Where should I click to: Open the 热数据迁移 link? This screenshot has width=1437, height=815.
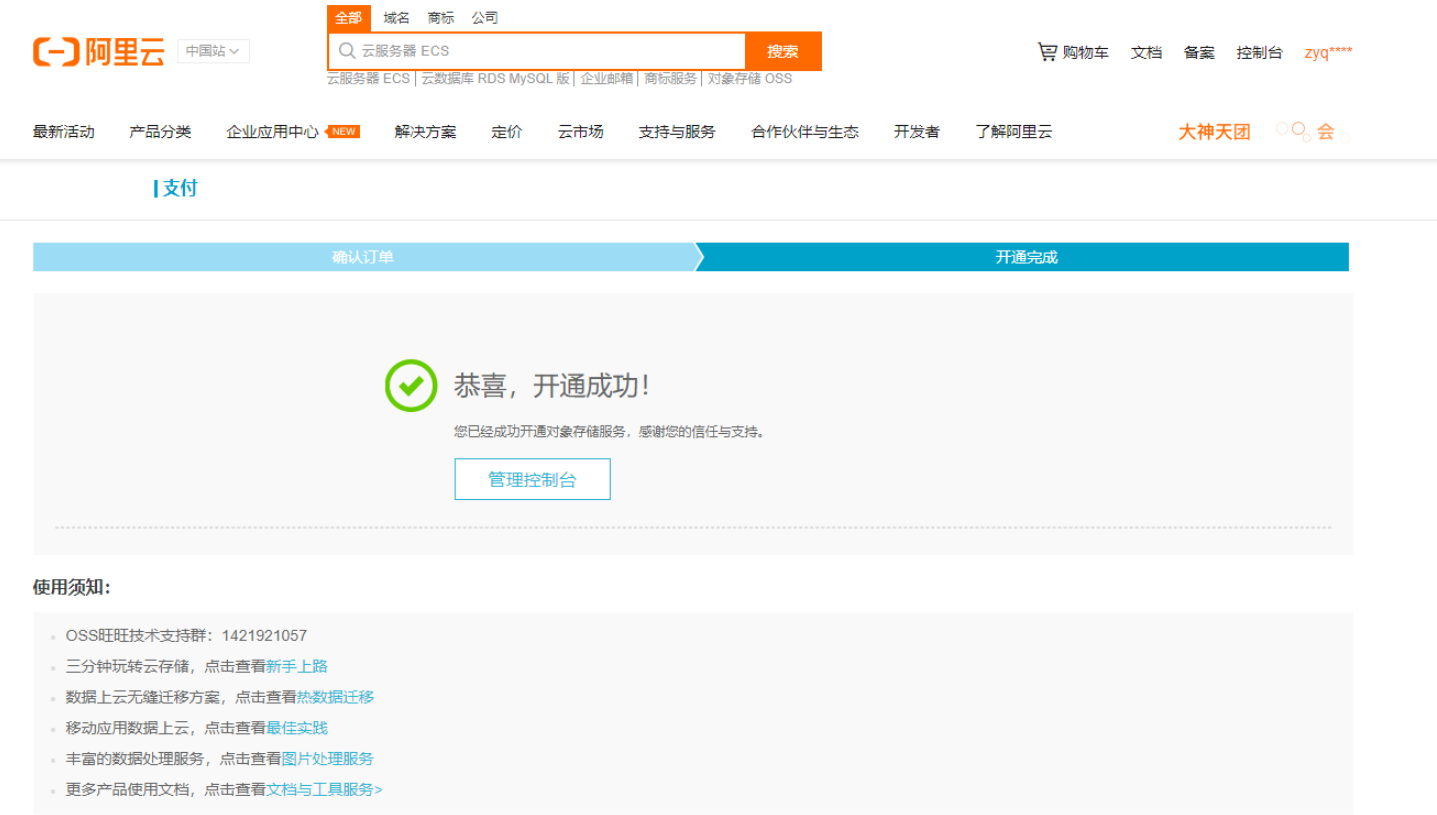(335, 697)
